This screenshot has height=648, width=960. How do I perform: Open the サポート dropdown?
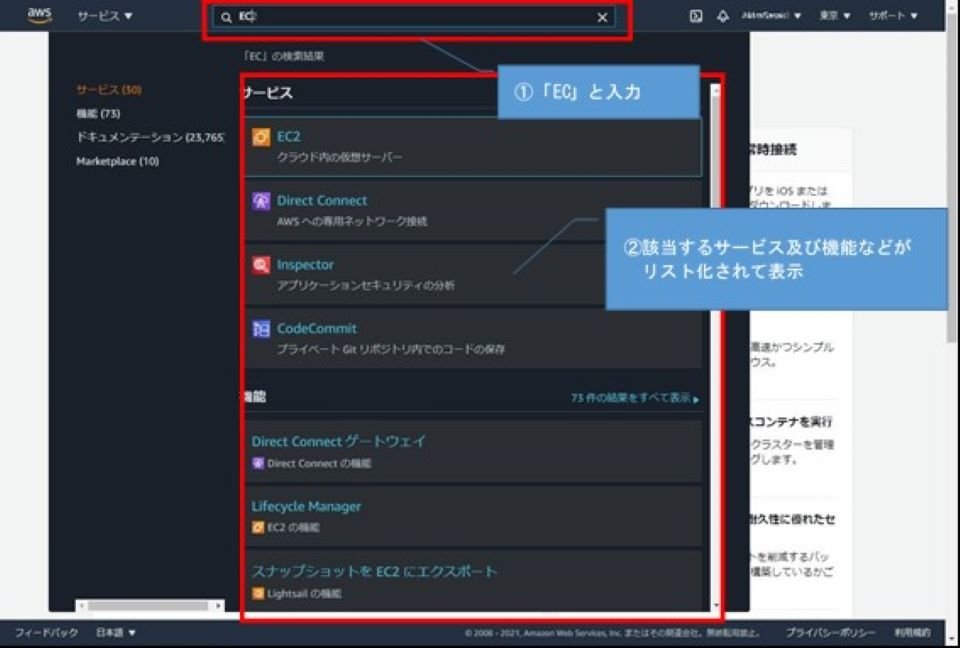(x=893, y=16)
